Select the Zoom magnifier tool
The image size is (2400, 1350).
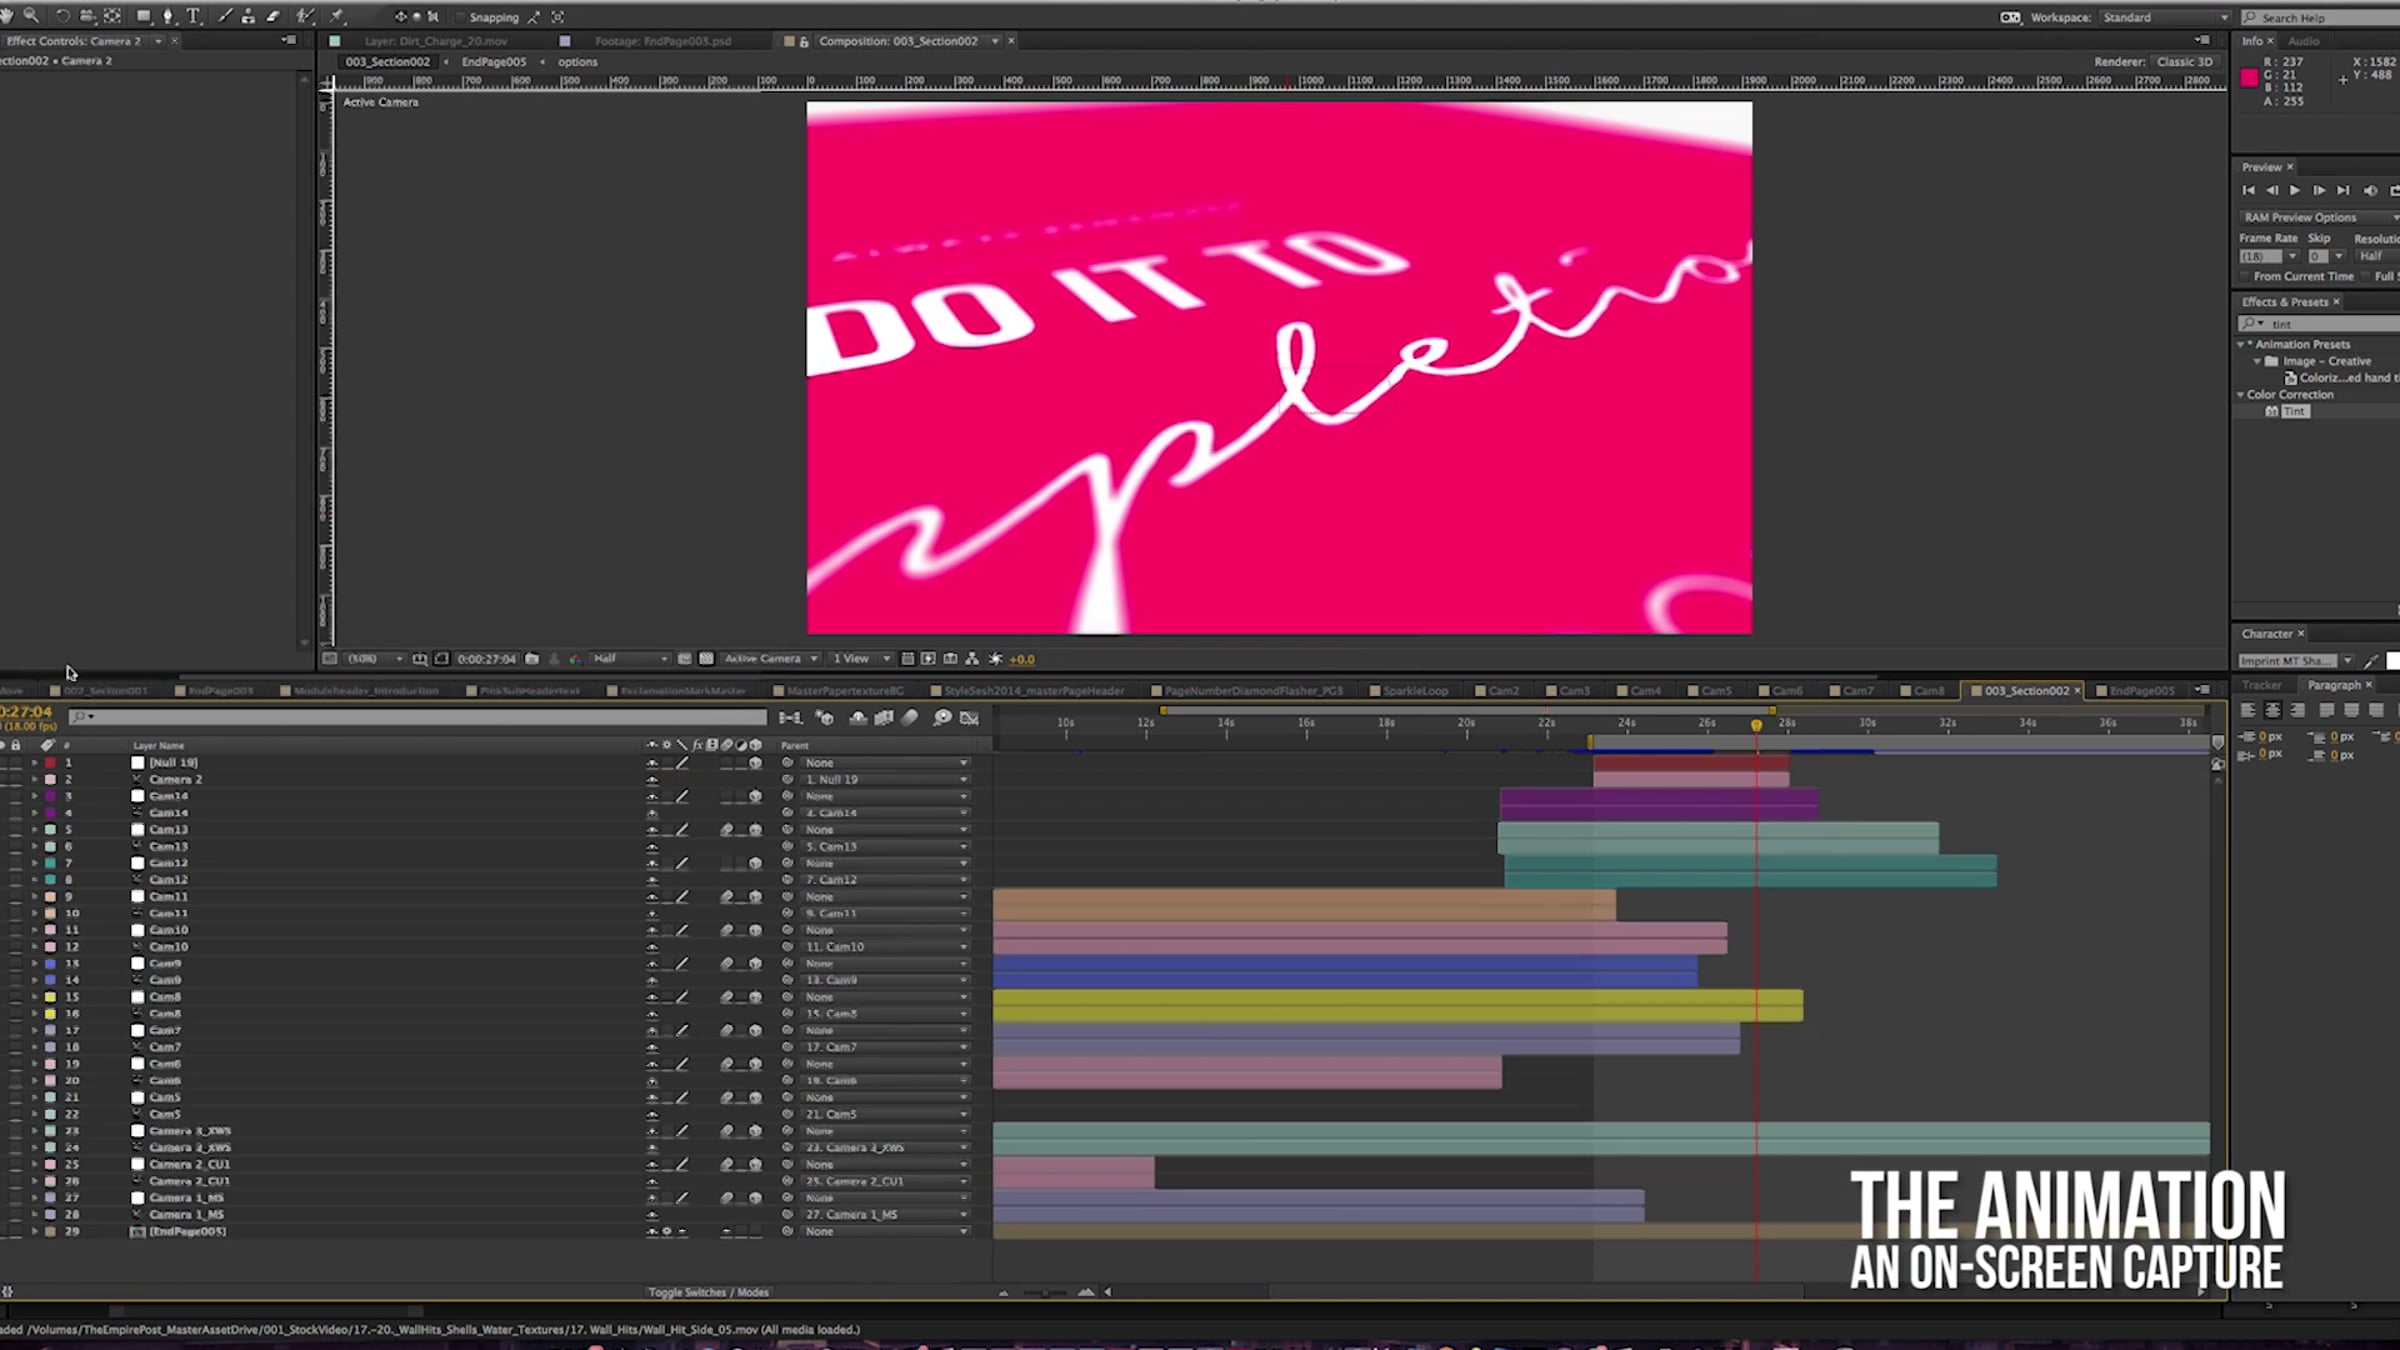[31, 16]
